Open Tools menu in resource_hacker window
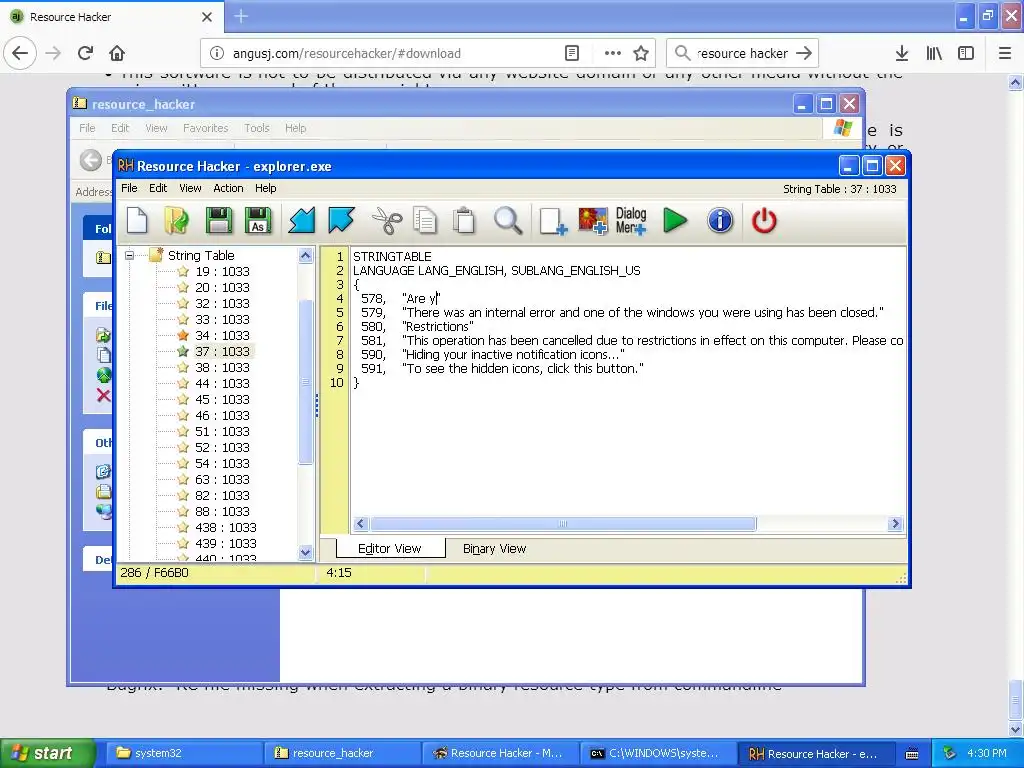 [257, 128]
